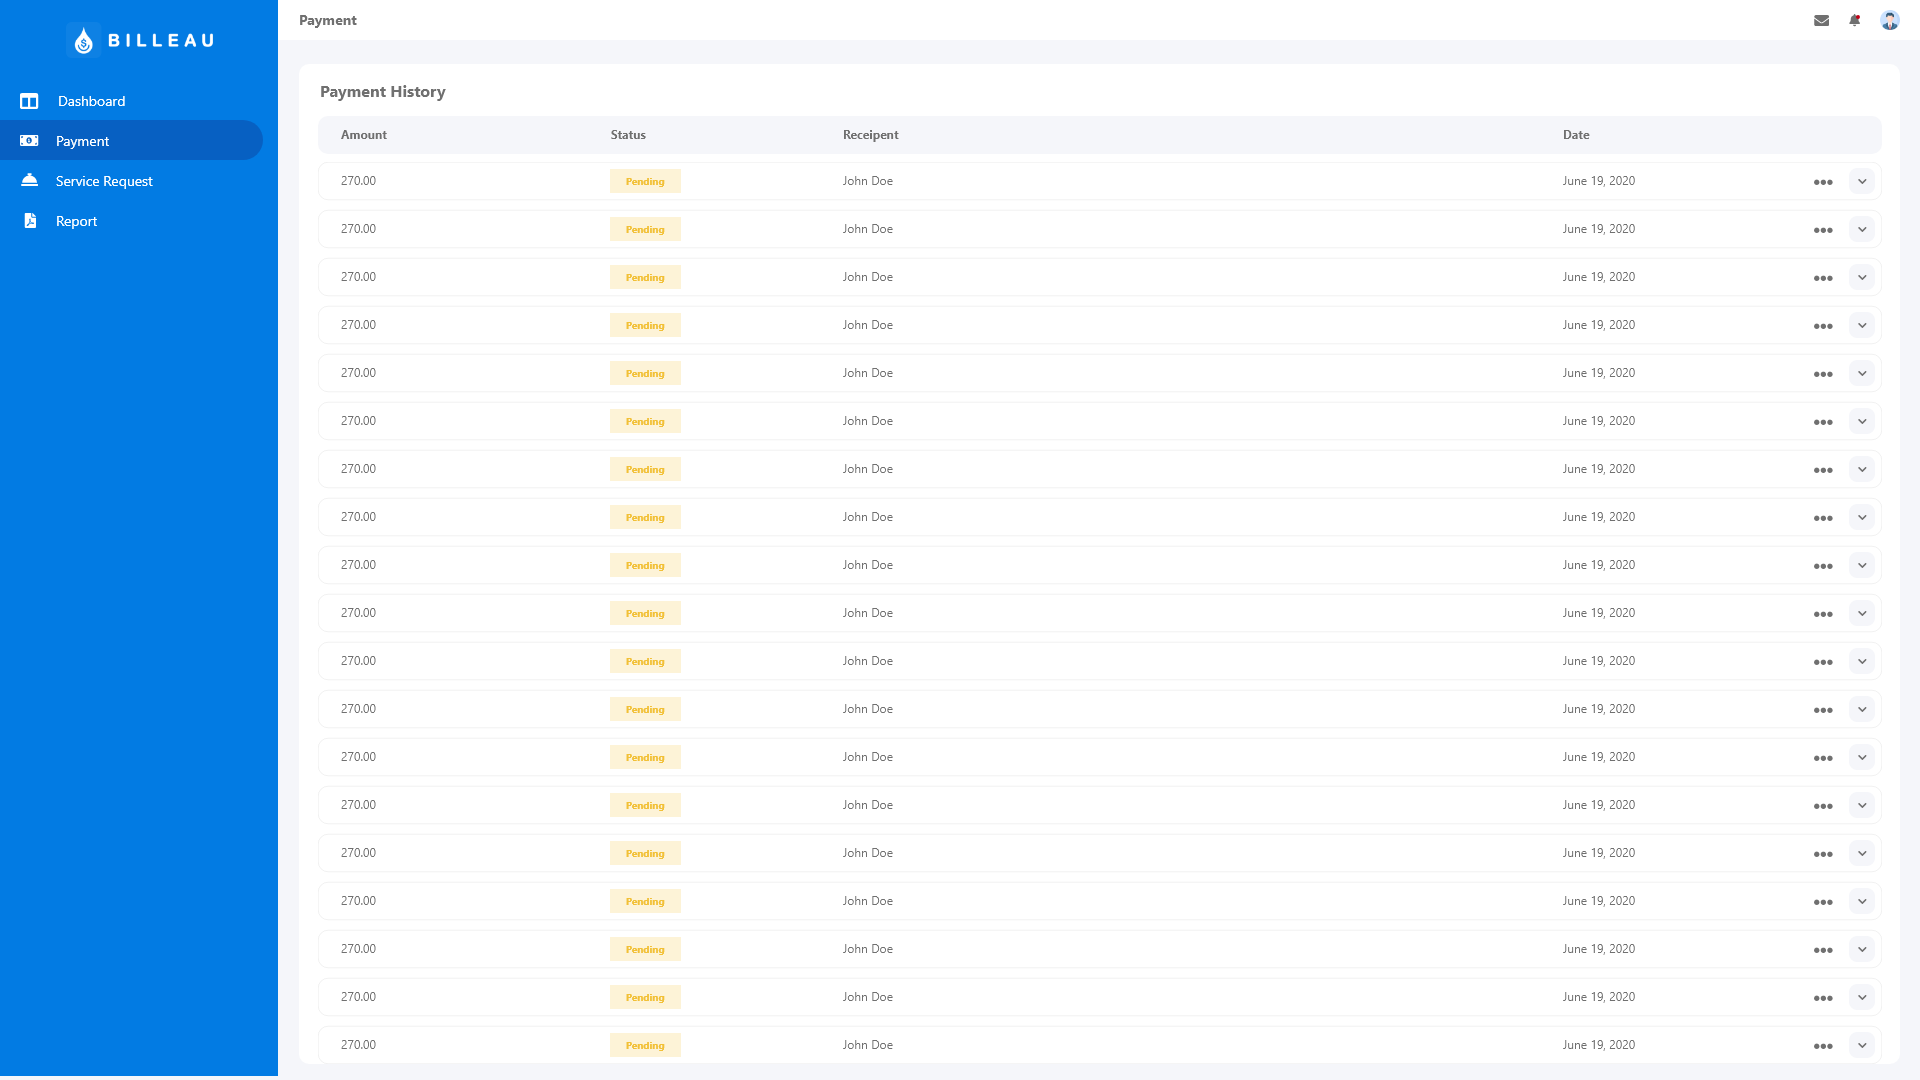Viewport: 1920px width, 1080px height.
Task: Click the Status column header
Action: coord(628,135)
